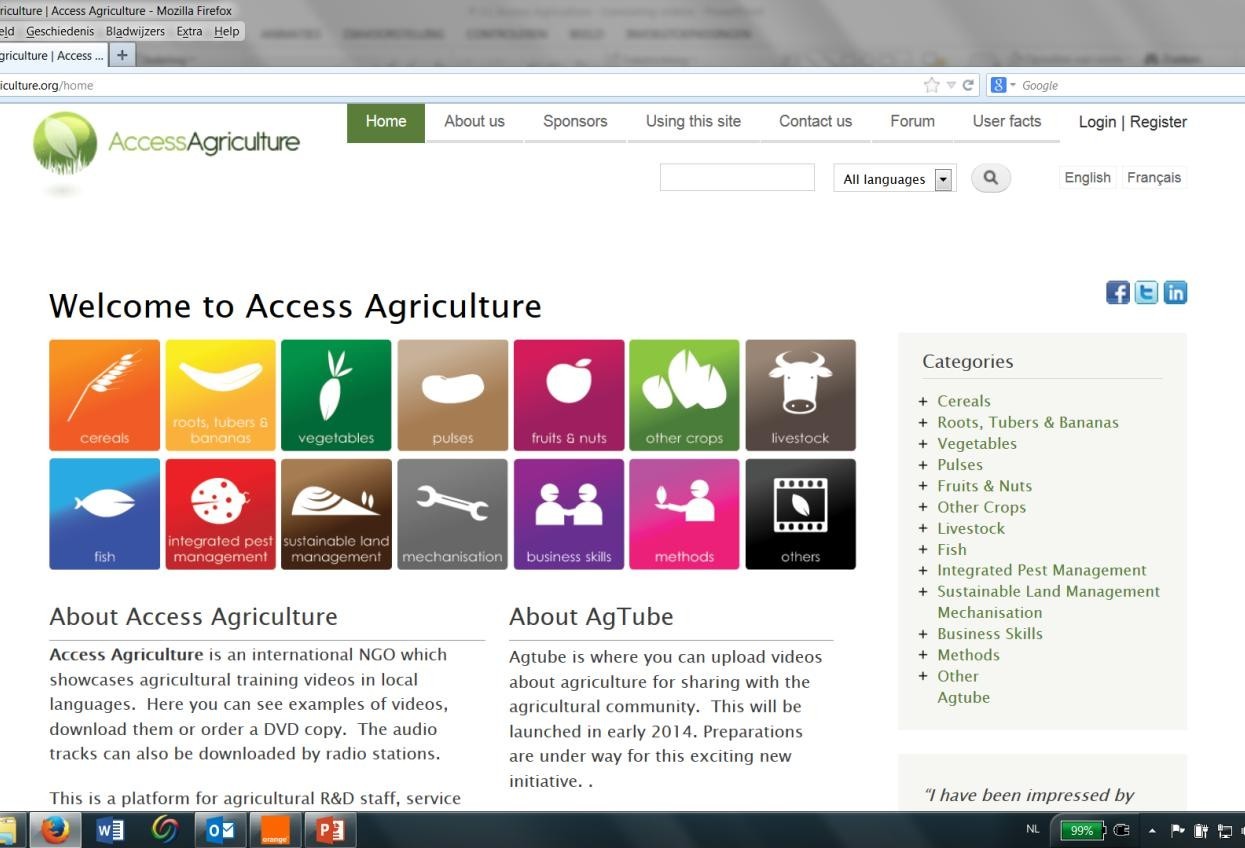Open the Orange app in the taskbar

tap(275, 830)
